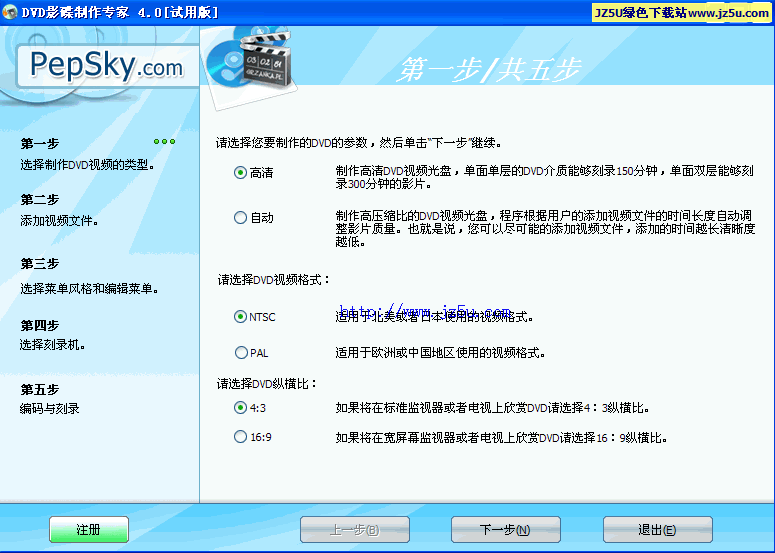Click the text 选择制作DVD视频的类型。
Image resolution: width=775 pixels, height=553 pixels.
click(87, 165)
